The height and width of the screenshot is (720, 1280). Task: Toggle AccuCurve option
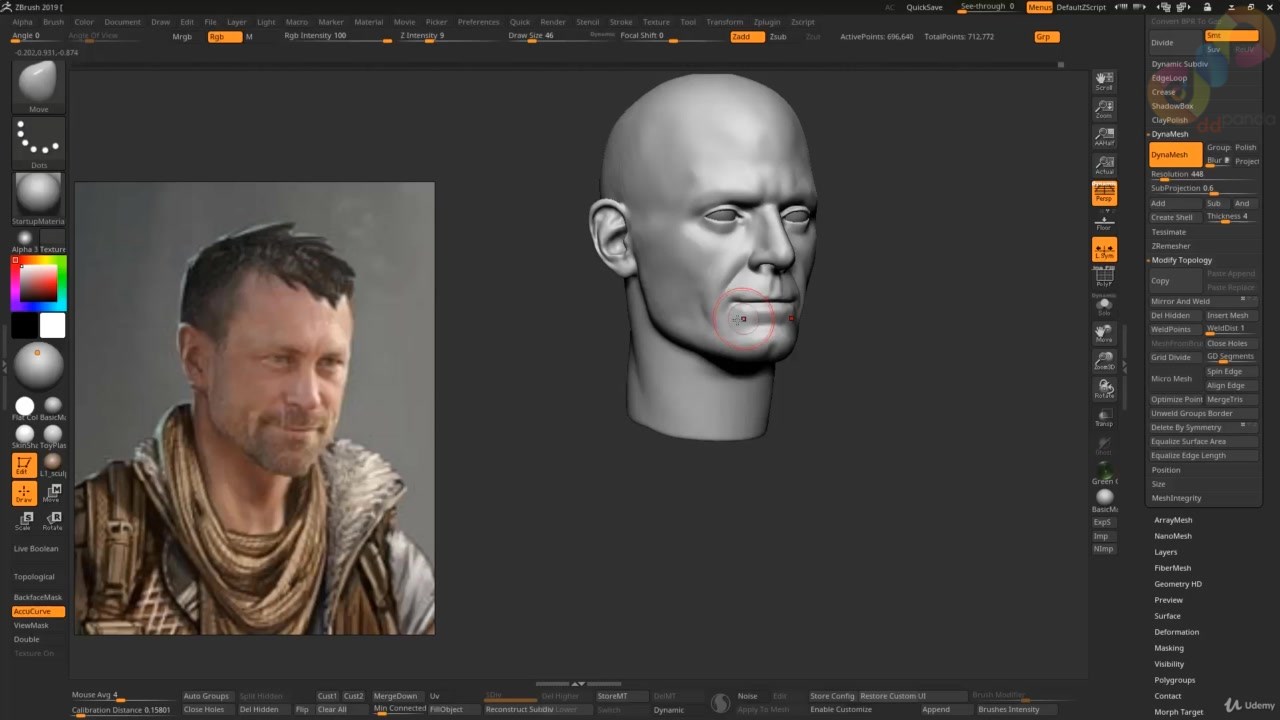pos(38,611)
